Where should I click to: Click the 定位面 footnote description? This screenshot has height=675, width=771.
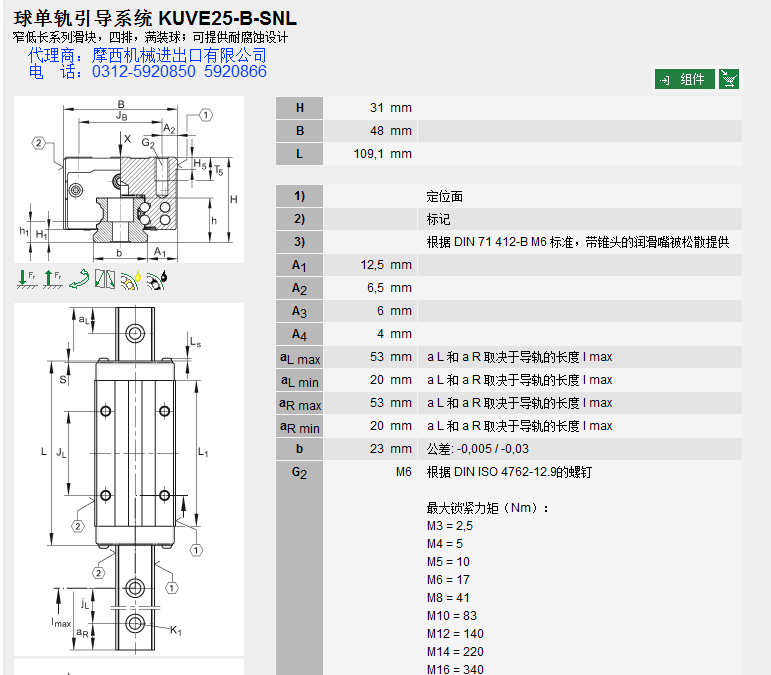[x=445, y=196]
